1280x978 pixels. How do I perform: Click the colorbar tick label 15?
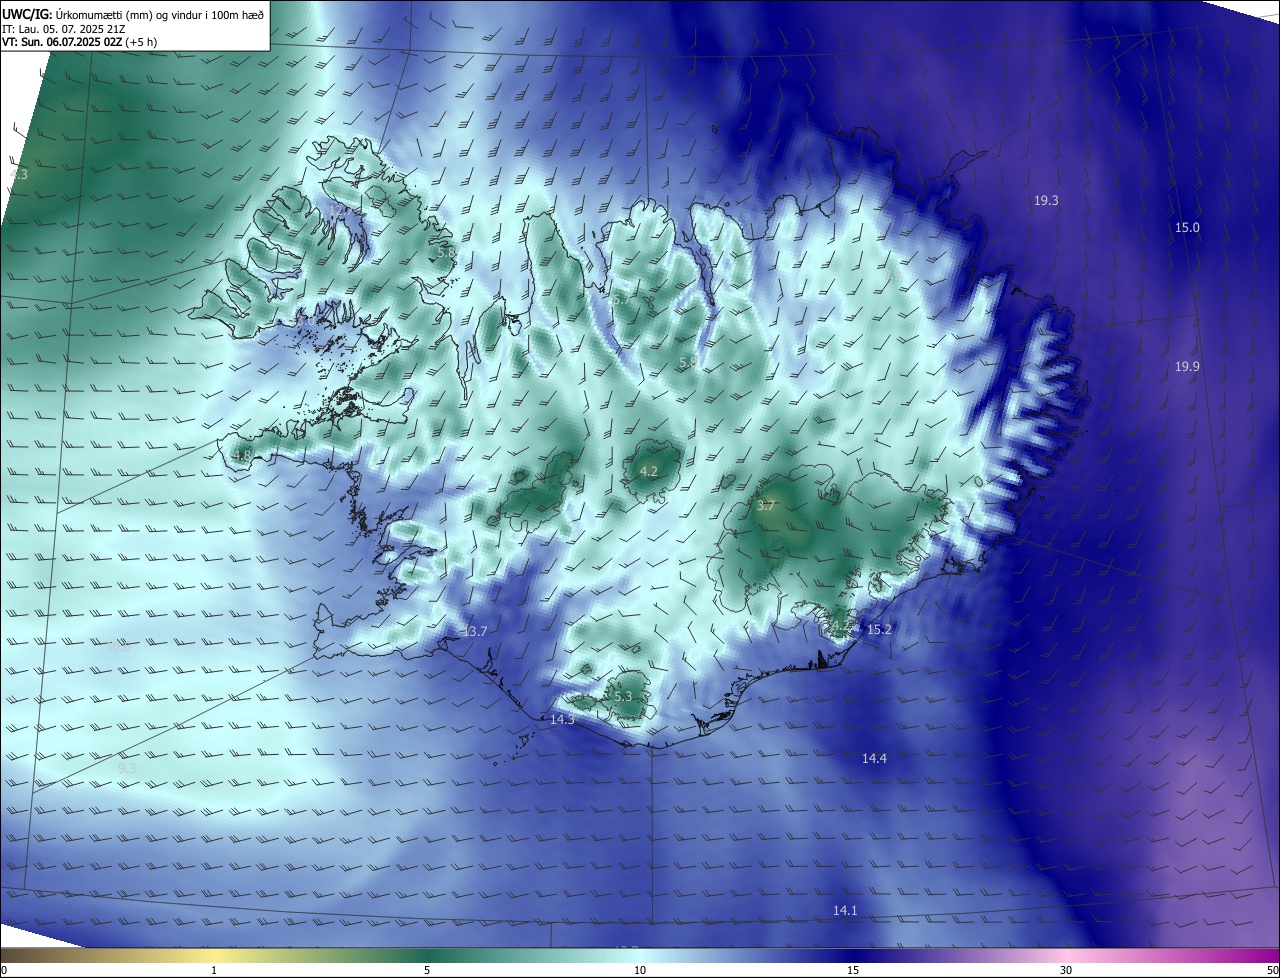(x=853, y=970)
